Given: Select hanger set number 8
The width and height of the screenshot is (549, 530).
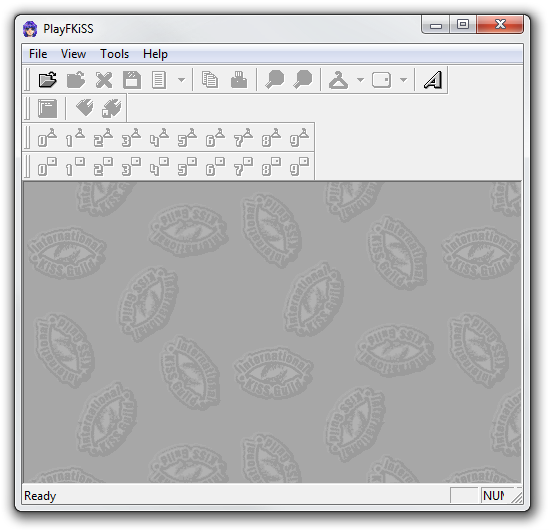Looking at the screenshot, I should [x=271, y=138].
